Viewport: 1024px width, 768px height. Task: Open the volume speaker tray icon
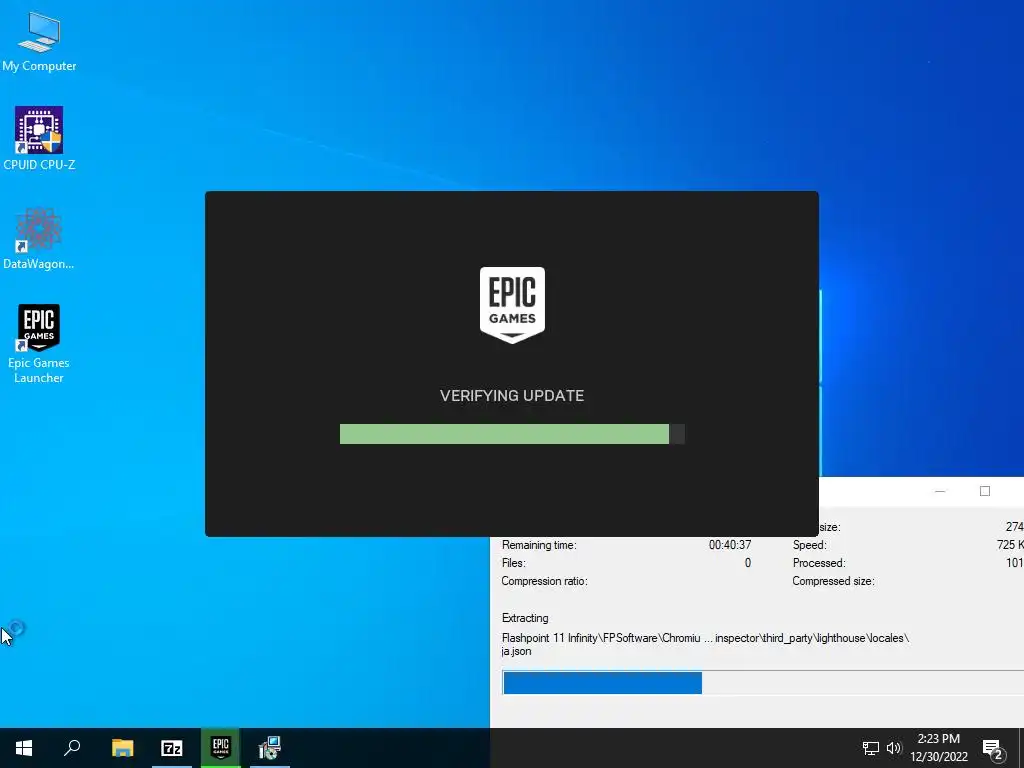point(894,748)
